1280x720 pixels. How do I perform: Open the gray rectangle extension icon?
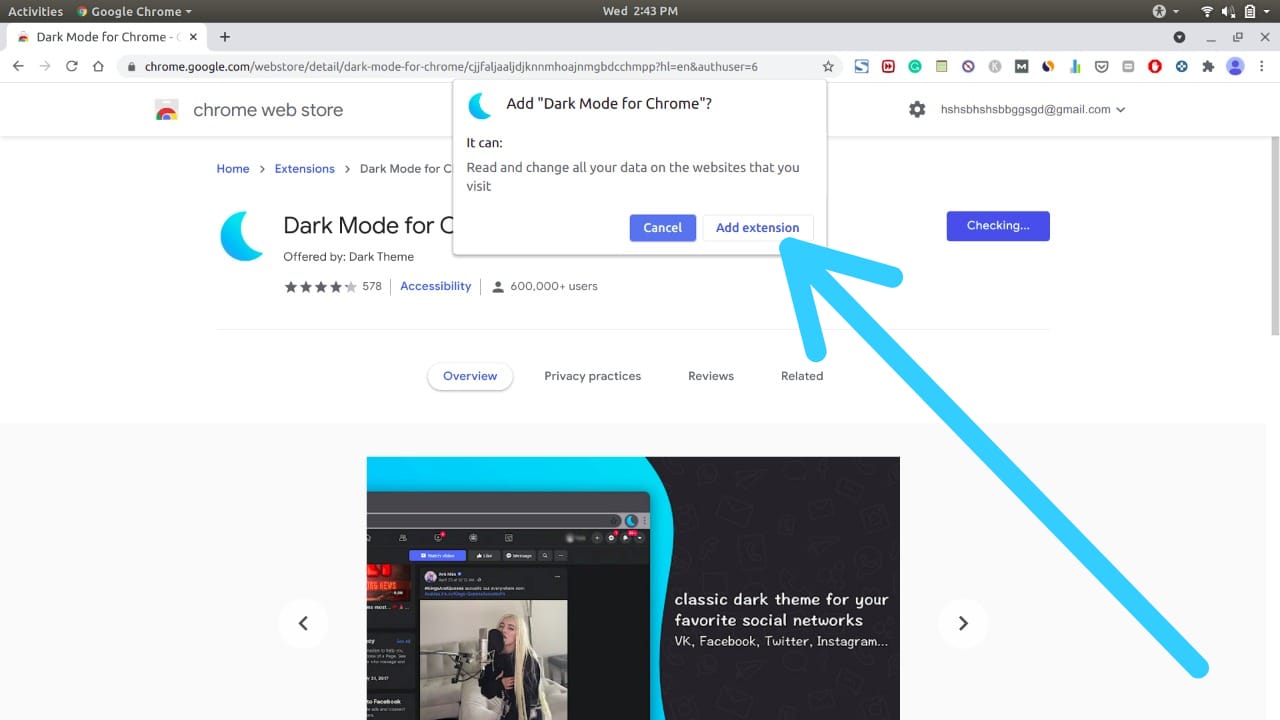(x=1128, y=66)
